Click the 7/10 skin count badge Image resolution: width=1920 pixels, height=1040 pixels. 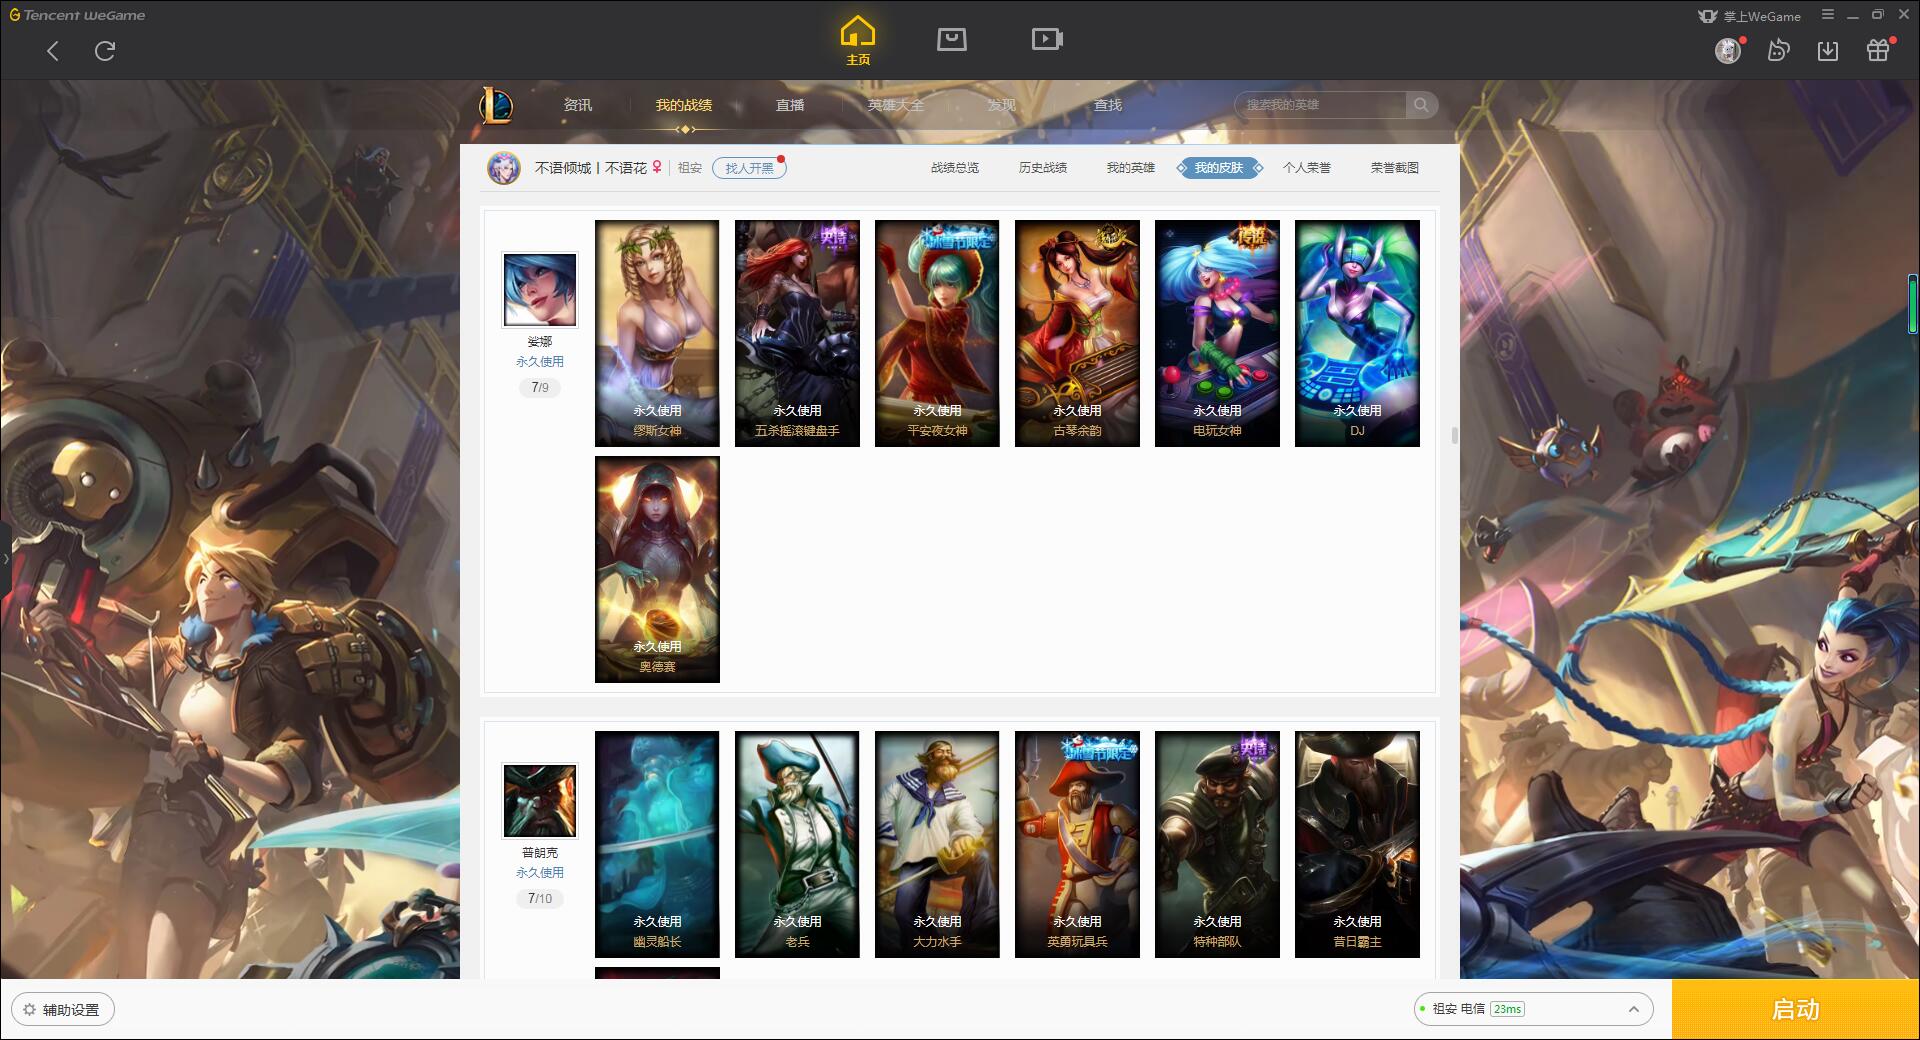point(540,898)
